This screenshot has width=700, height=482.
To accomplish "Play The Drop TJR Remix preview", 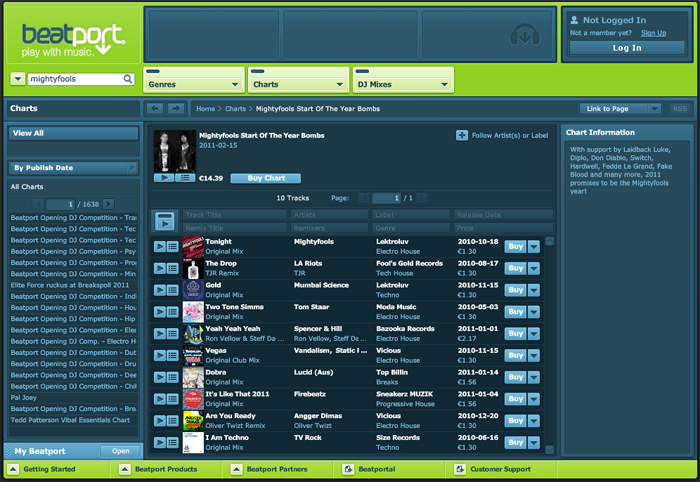I will [160, 268].
